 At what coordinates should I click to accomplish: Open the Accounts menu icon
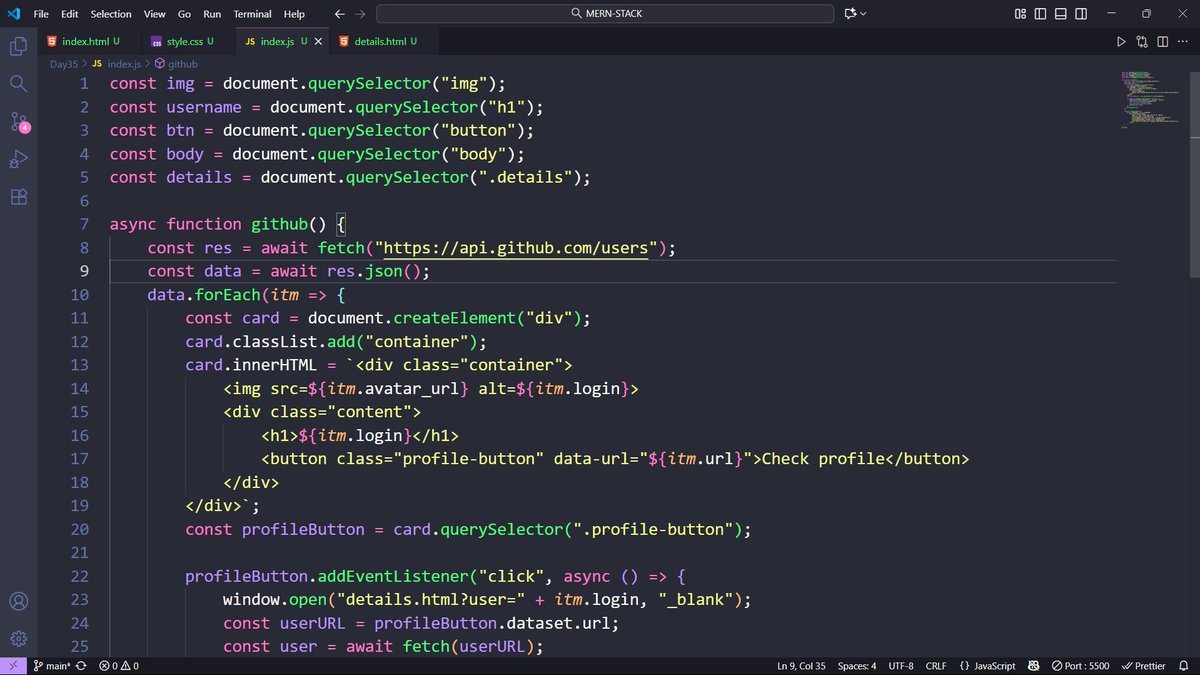point(18,602)
